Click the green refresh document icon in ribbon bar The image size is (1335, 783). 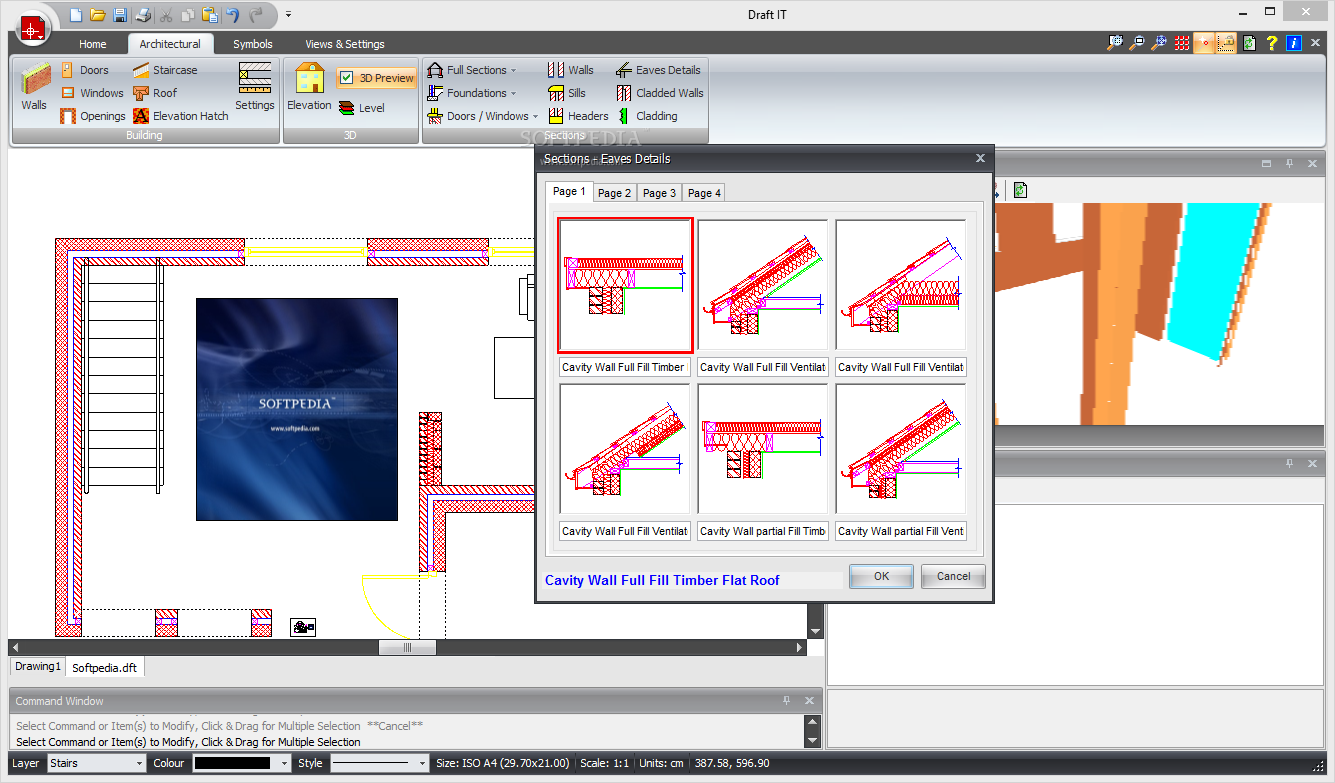[1249, 43]
